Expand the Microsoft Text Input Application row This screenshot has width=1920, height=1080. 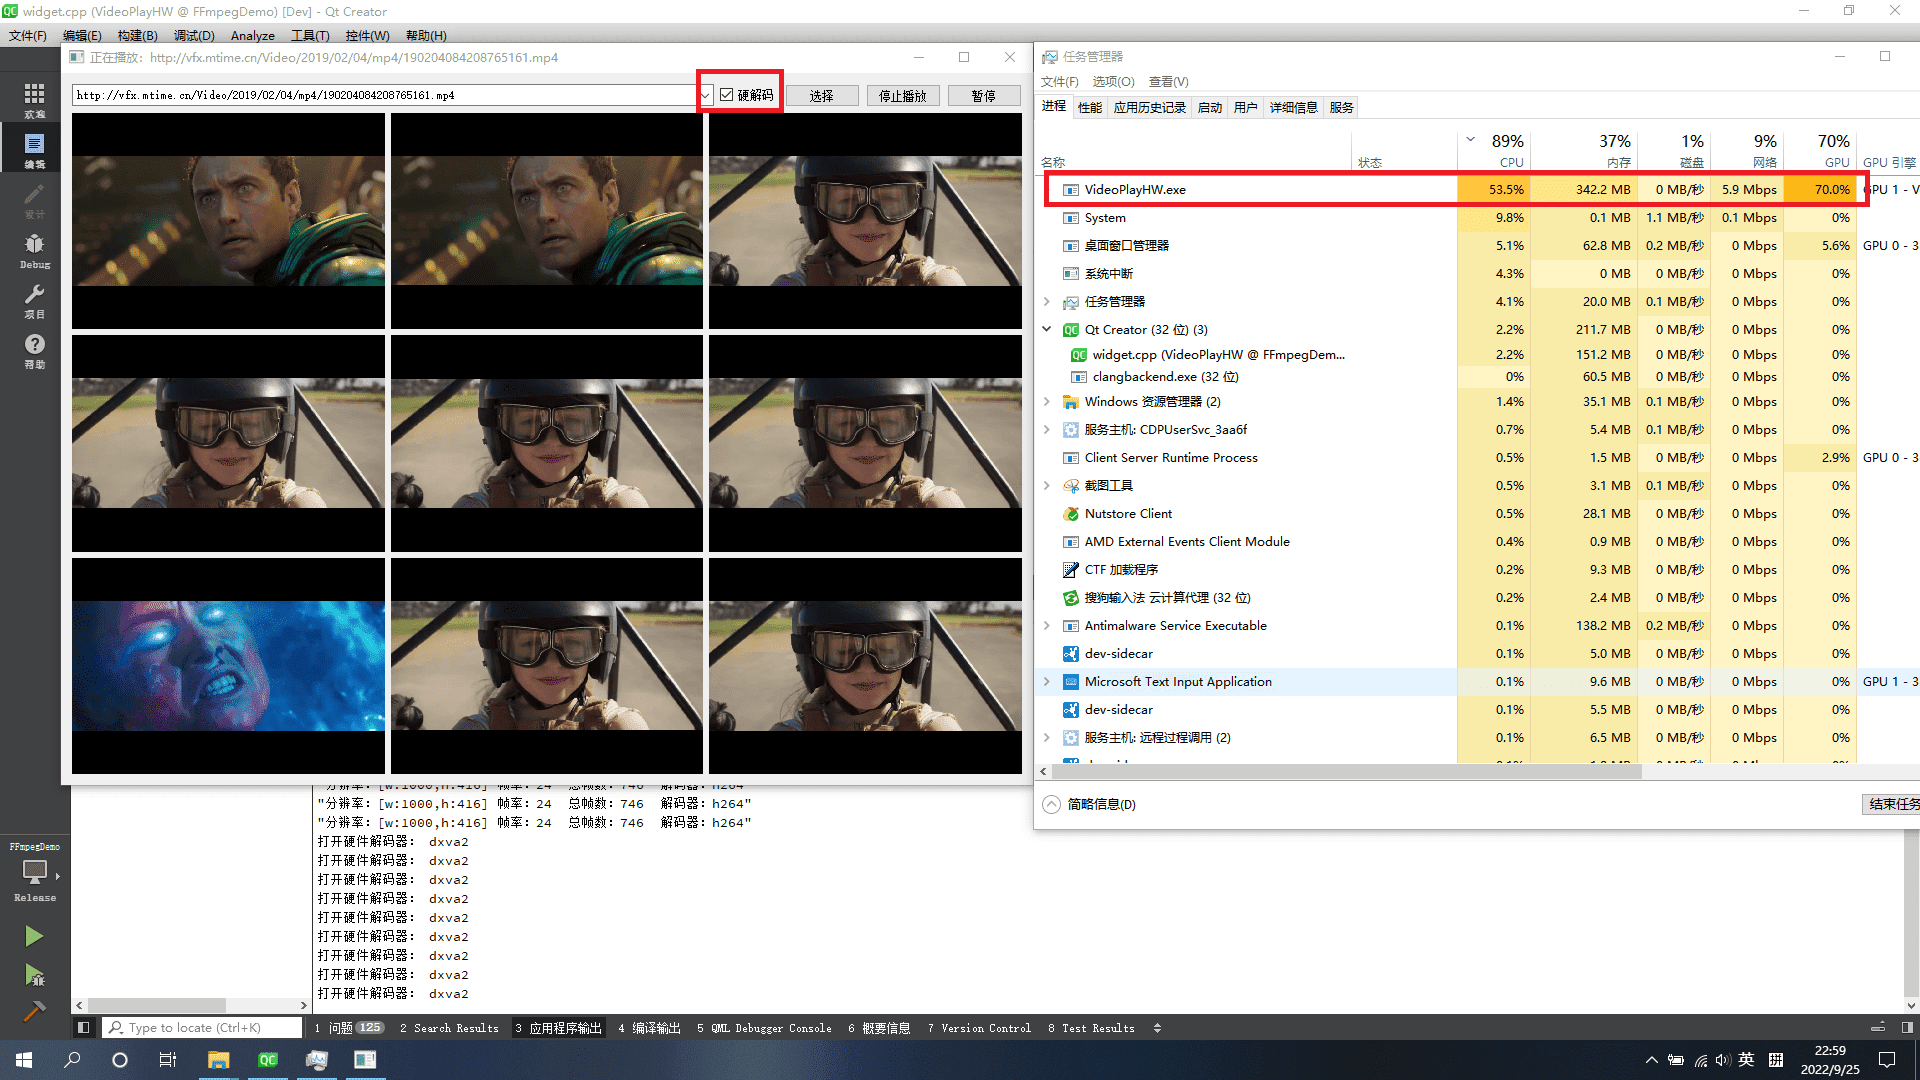click(1047, 682)
